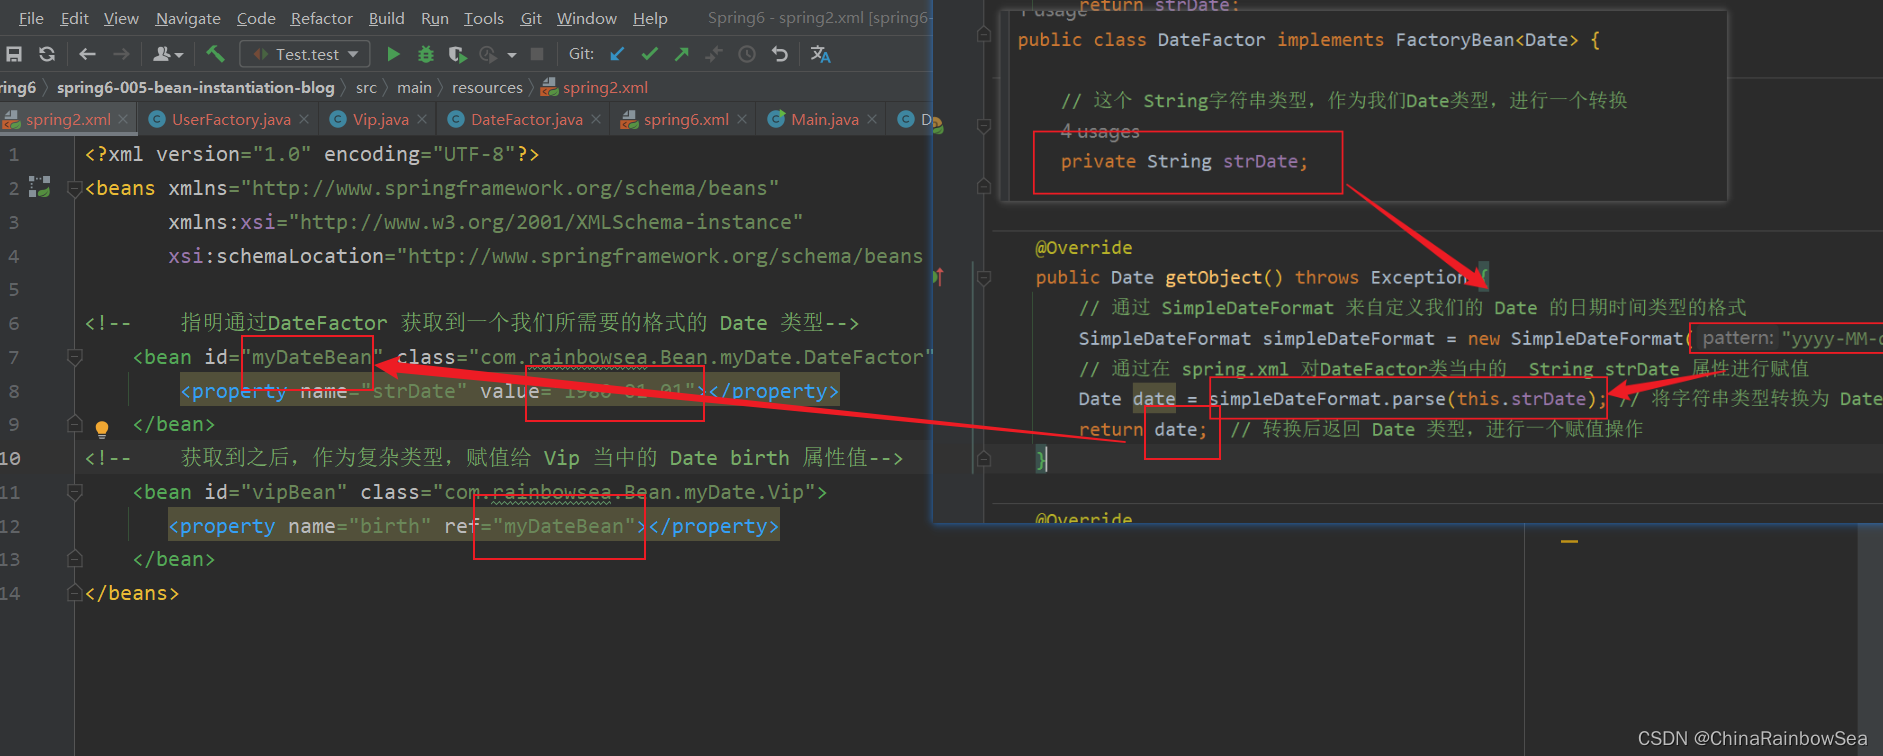
Task: Expand the profiler run options dropdown arrow
Action: pyautogui.click(x=512, y=55)
